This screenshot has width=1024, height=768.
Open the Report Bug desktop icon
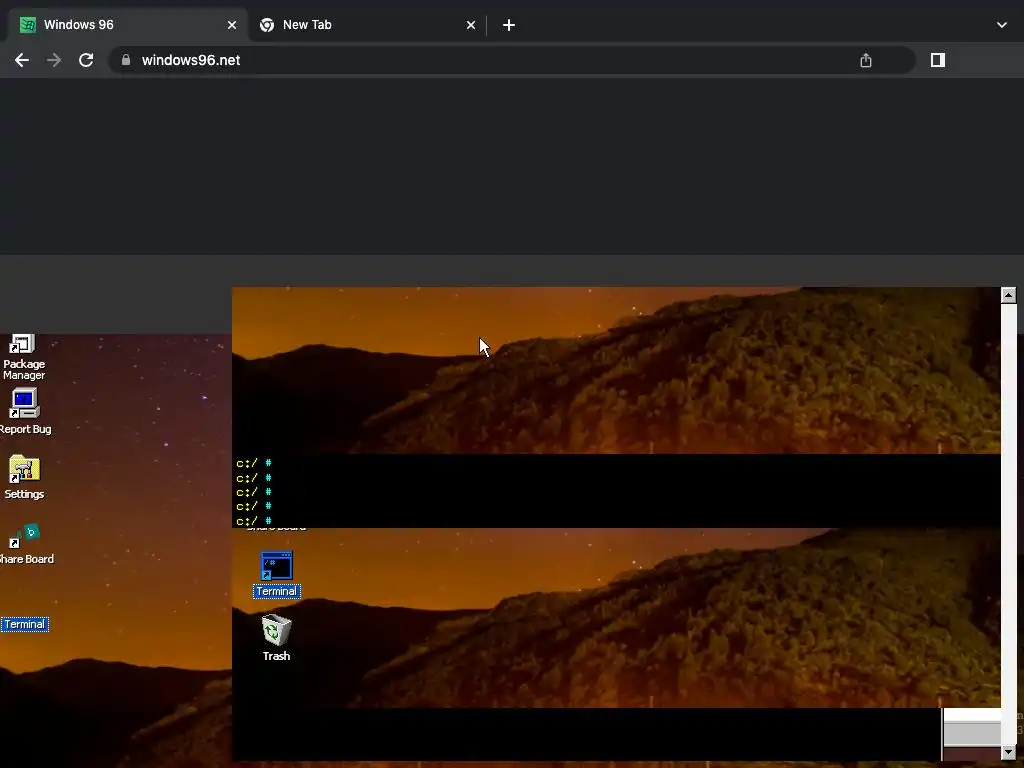(x=25, y=411)
